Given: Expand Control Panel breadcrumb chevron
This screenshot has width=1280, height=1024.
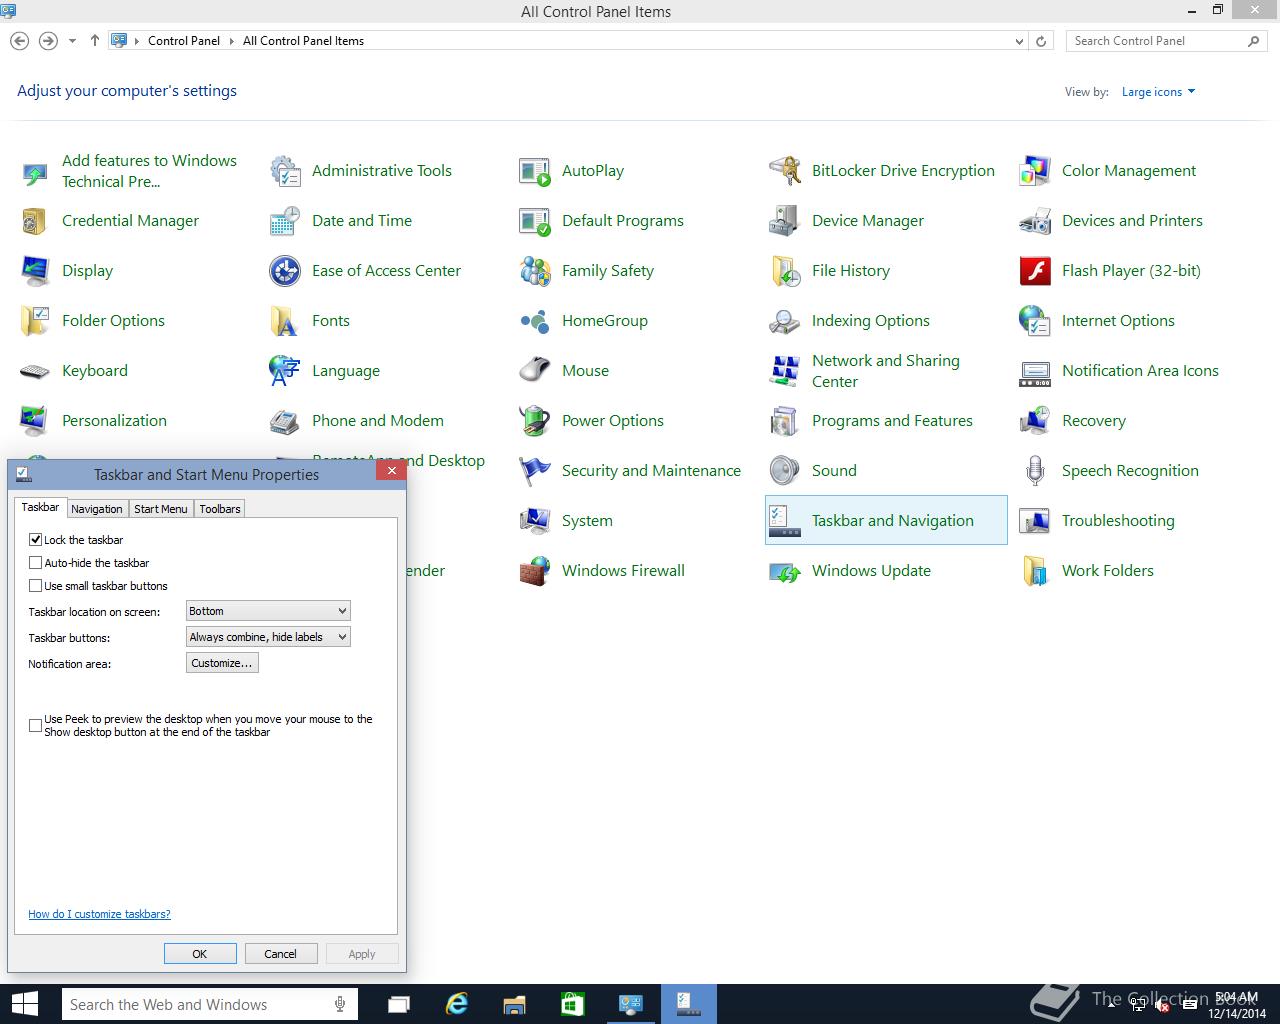Looking at the screenshot, I should [232, 41].
